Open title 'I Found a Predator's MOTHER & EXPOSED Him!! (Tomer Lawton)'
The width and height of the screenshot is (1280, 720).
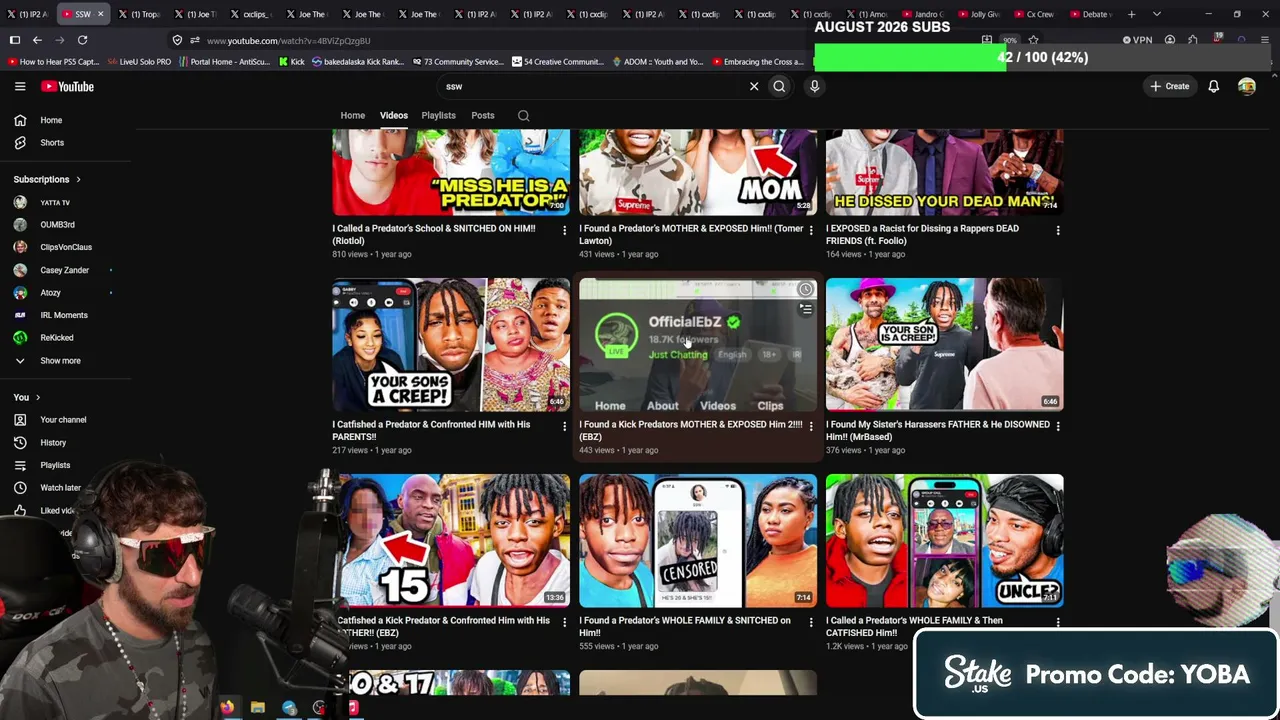pos(691,235)
